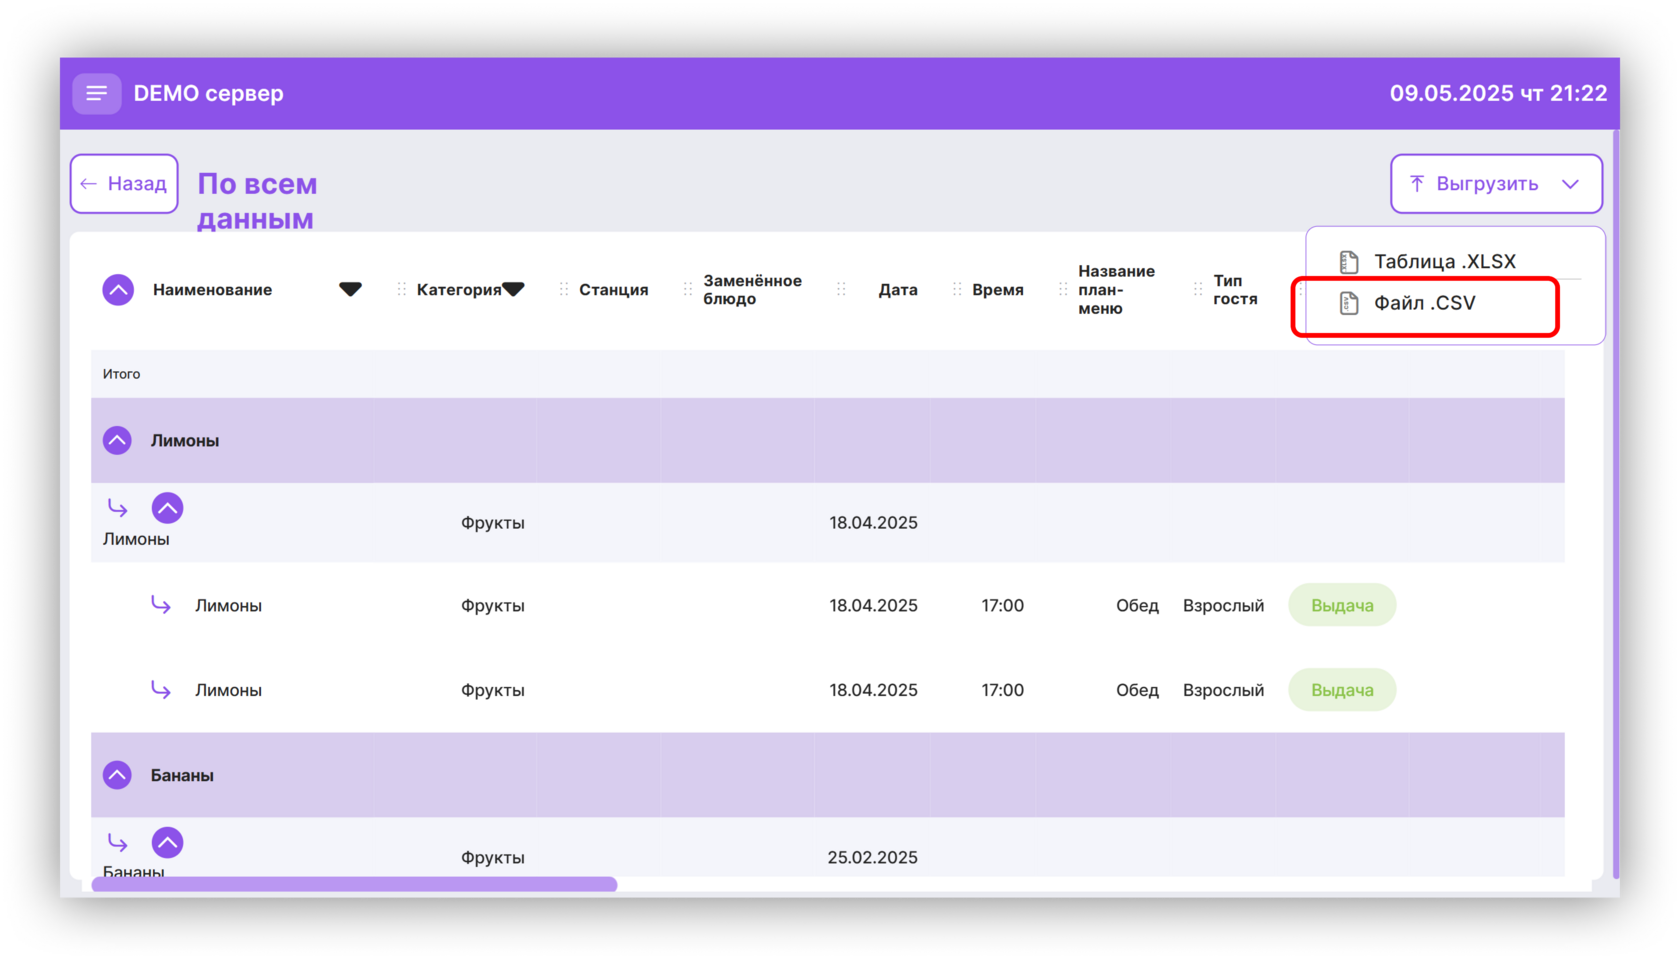
Task: Go back with the Назад button
Action: [x=124, y=184]
